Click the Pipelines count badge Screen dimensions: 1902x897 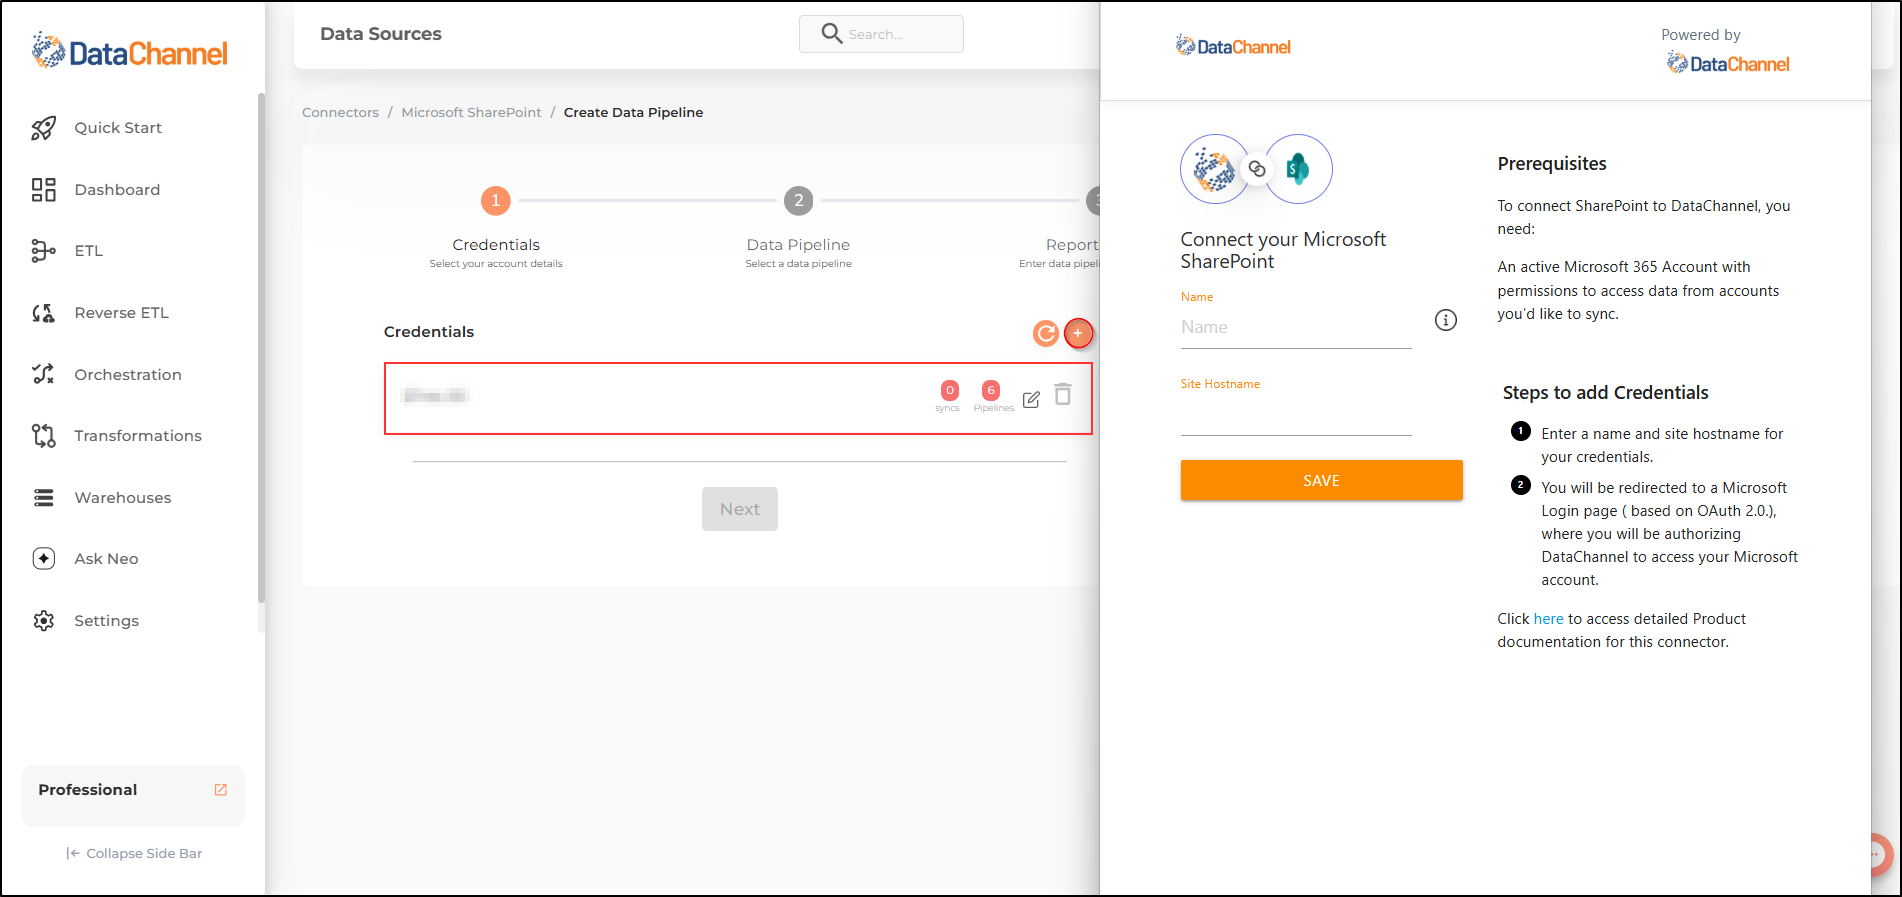pyautogui.click(x=991, y=391)
